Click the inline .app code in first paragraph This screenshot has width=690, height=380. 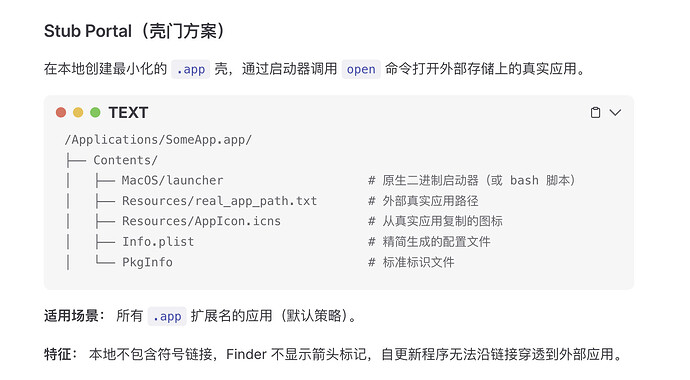click(x=191, y=69)
